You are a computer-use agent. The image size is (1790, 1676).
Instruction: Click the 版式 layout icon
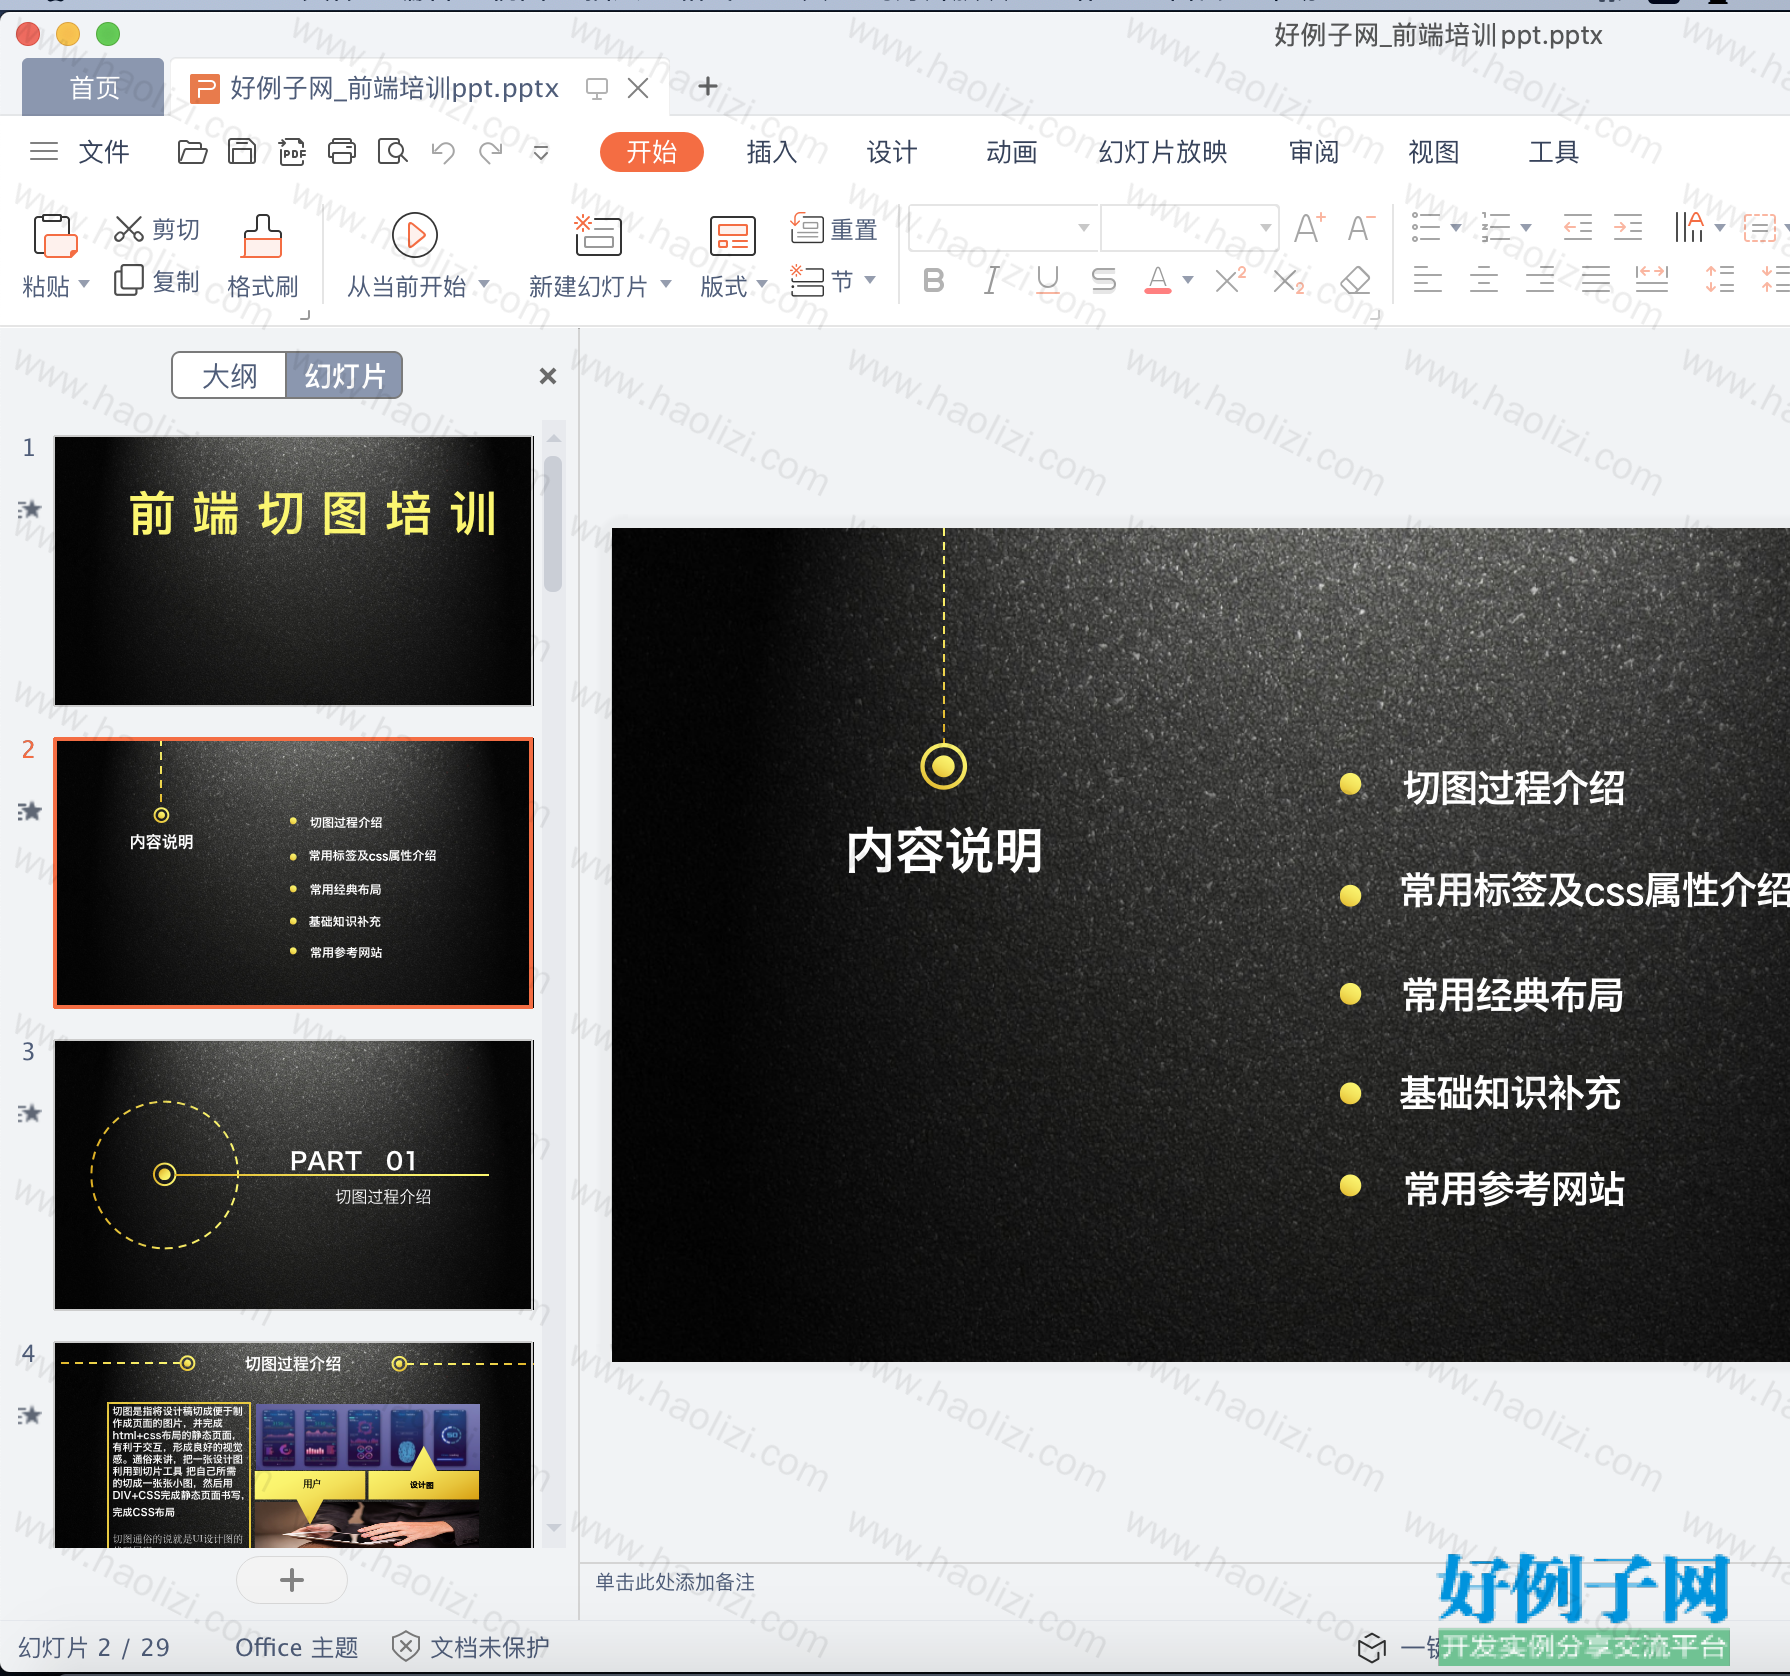coord(732,237)
